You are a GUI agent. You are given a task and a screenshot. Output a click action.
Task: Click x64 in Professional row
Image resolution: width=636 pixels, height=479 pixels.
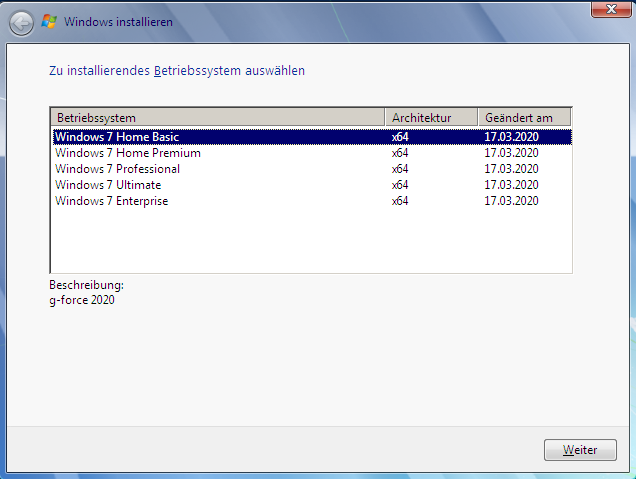[x=400, y=169]
